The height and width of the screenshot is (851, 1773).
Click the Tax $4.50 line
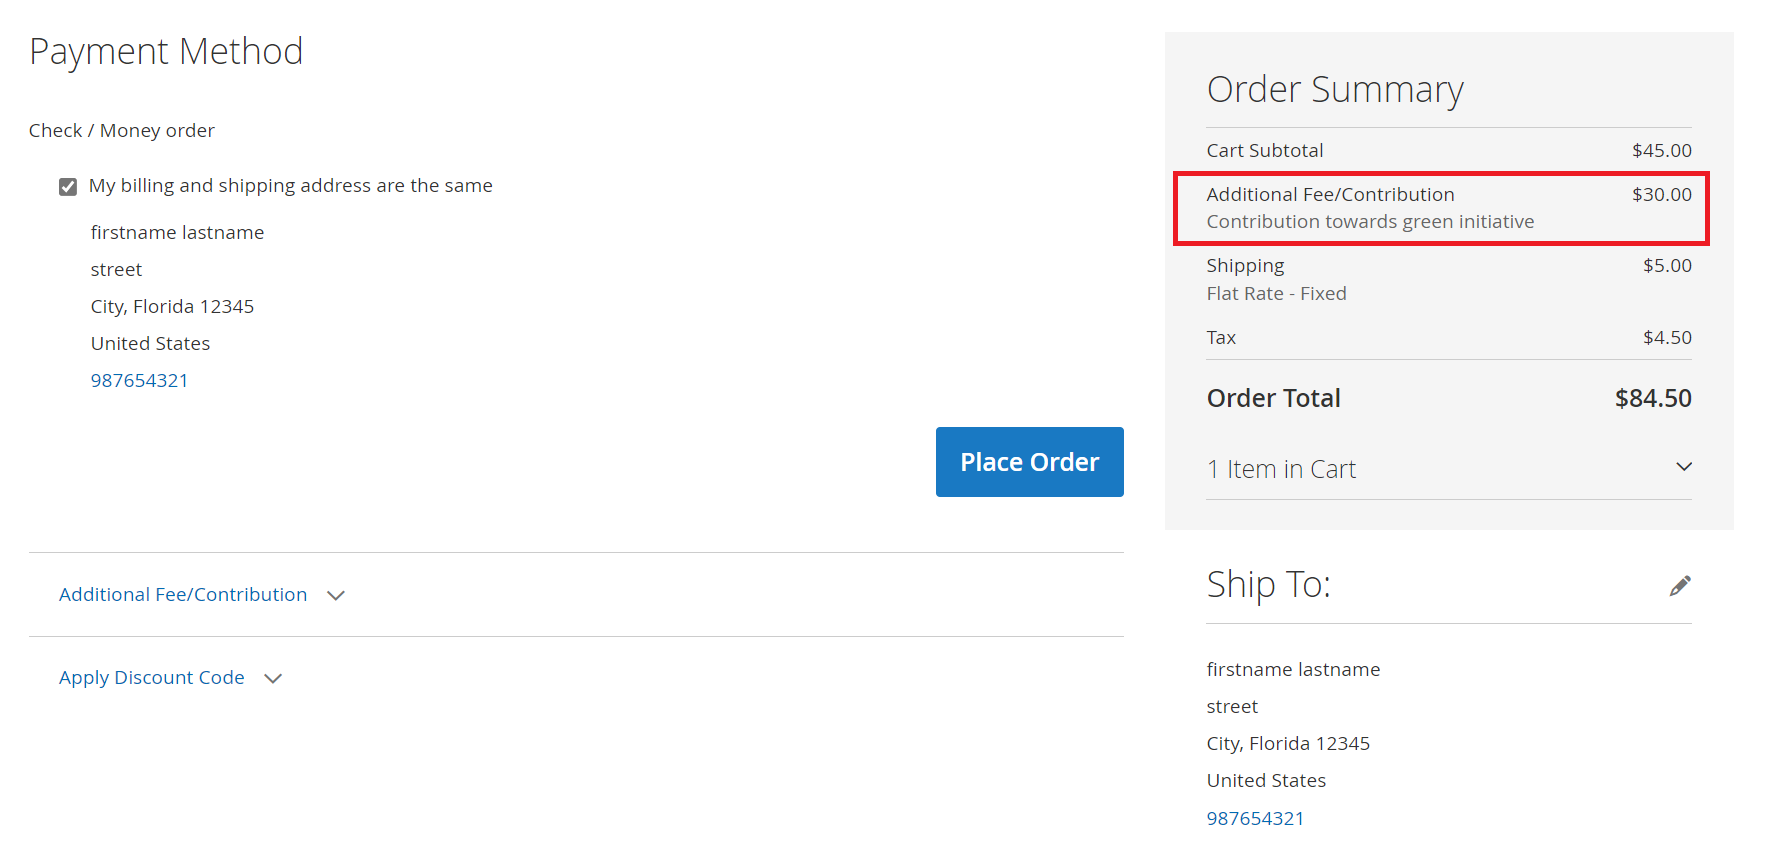click(1449, 338)
